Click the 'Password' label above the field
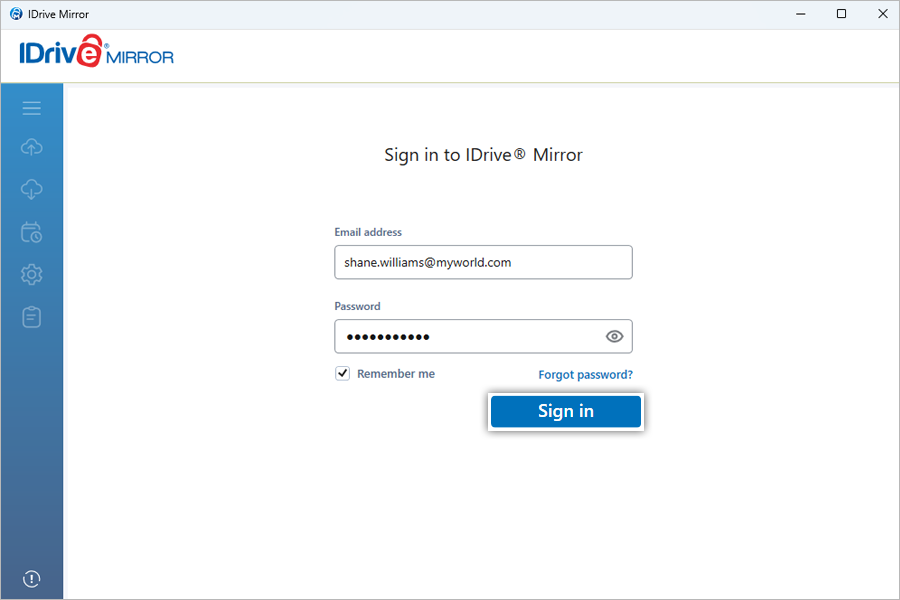 [x=357, y=306]
